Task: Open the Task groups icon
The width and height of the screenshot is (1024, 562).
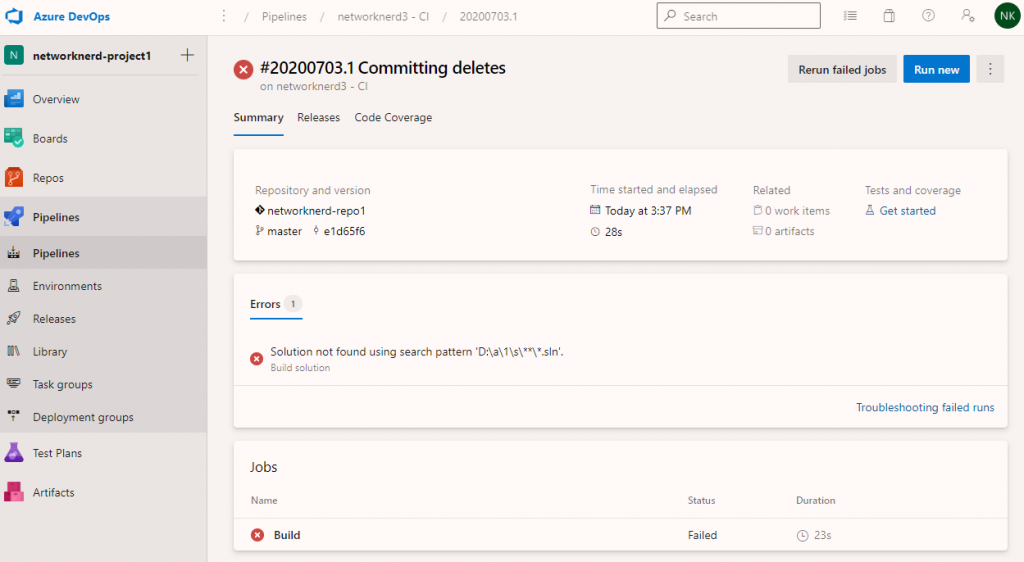Action: click(14, 384)
